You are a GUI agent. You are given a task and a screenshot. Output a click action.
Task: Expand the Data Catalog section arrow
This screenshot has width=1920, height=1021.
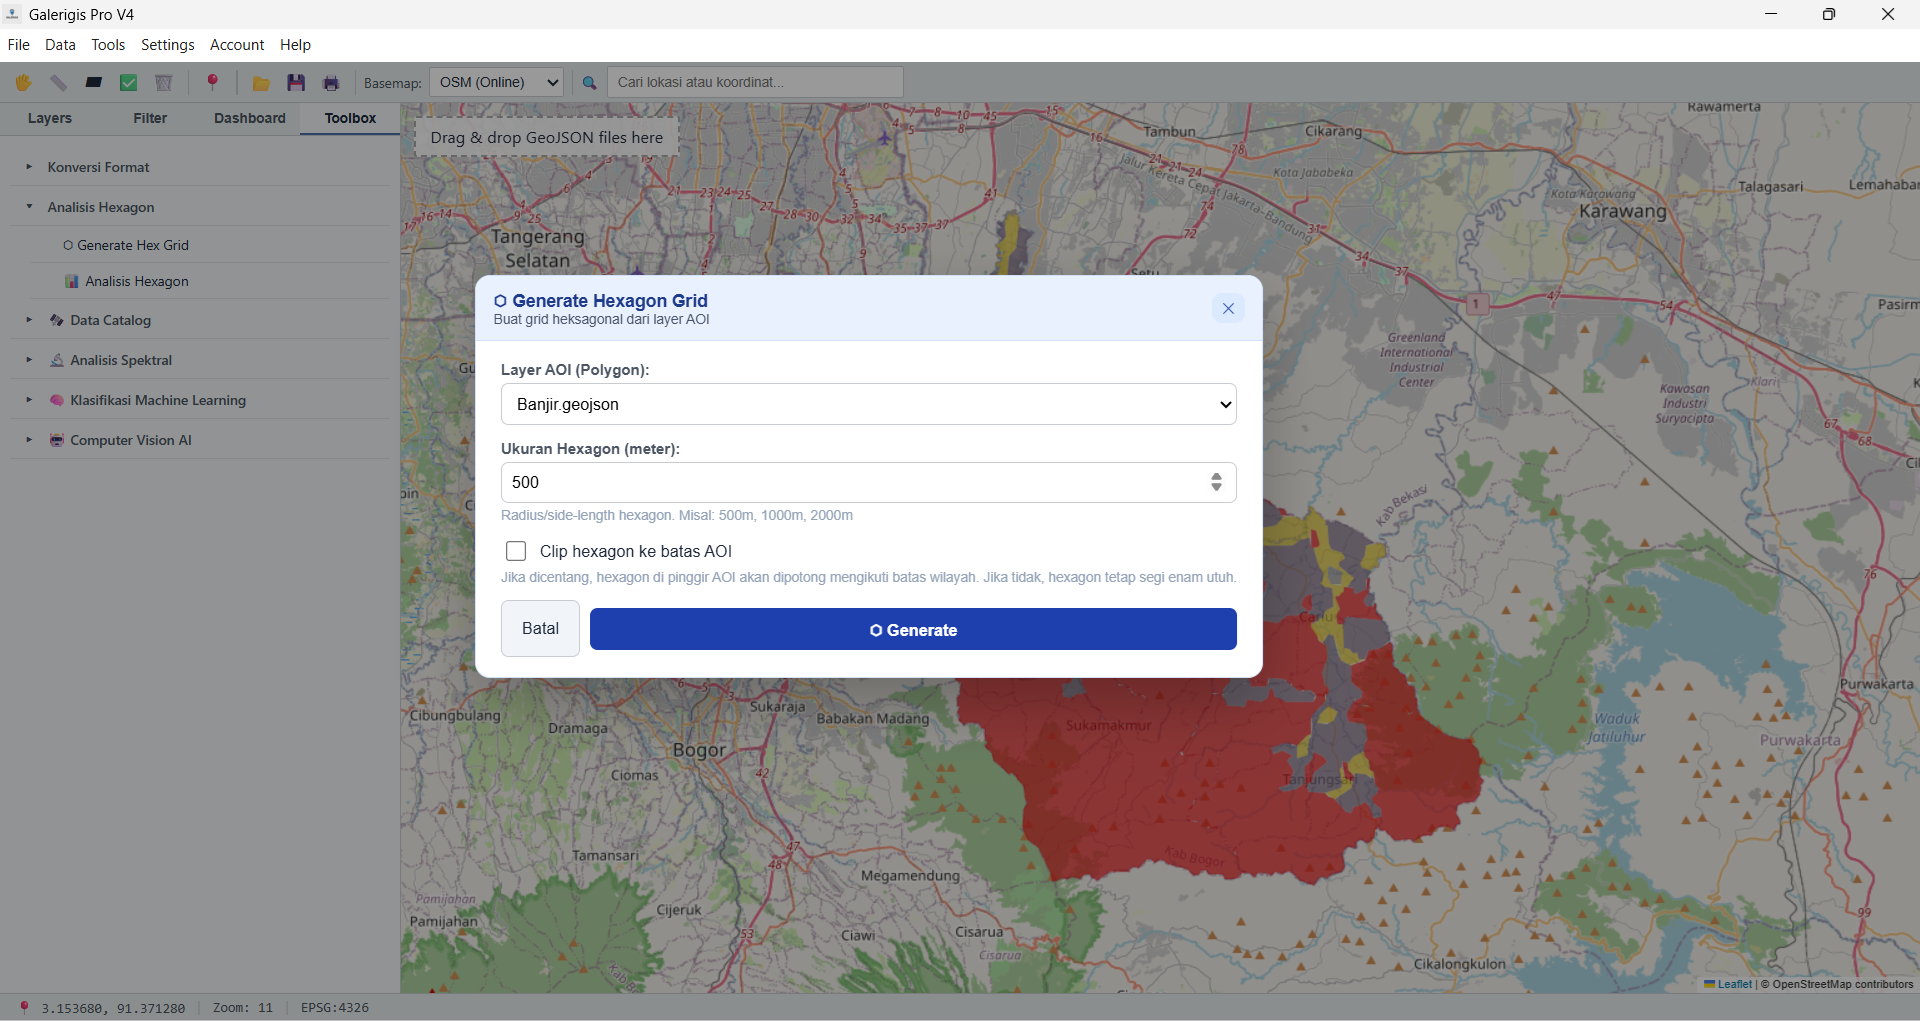coord(29,320)
